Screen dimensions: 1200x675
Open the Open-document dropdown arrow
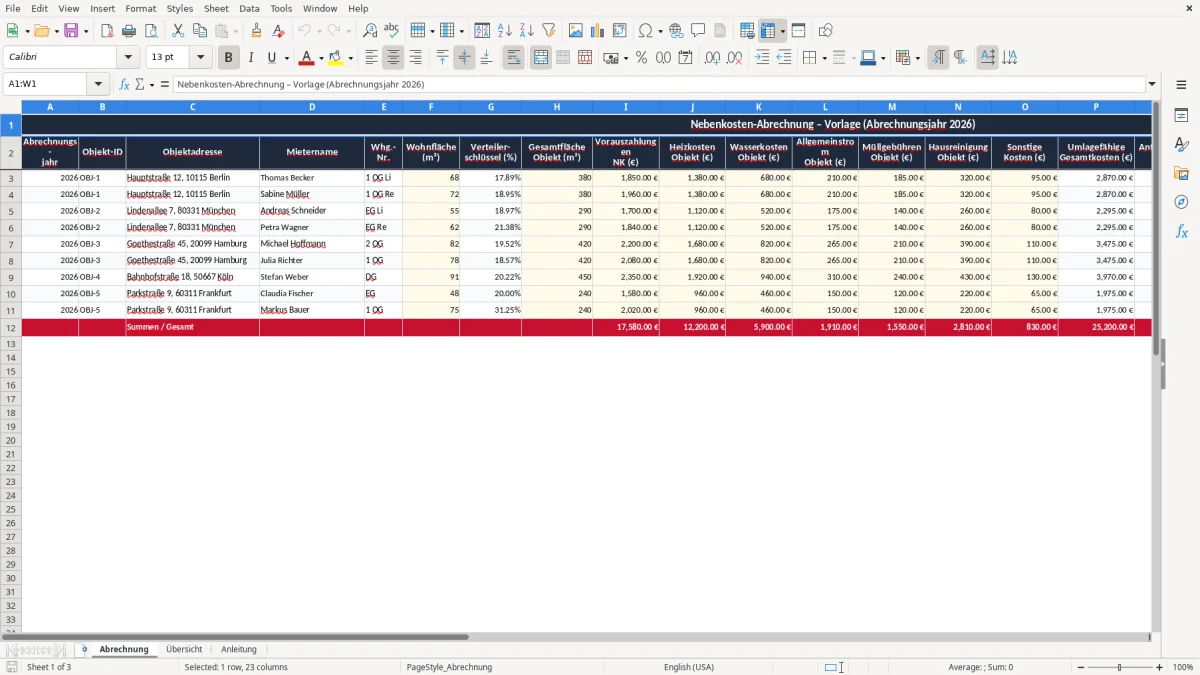pos(55,31)
